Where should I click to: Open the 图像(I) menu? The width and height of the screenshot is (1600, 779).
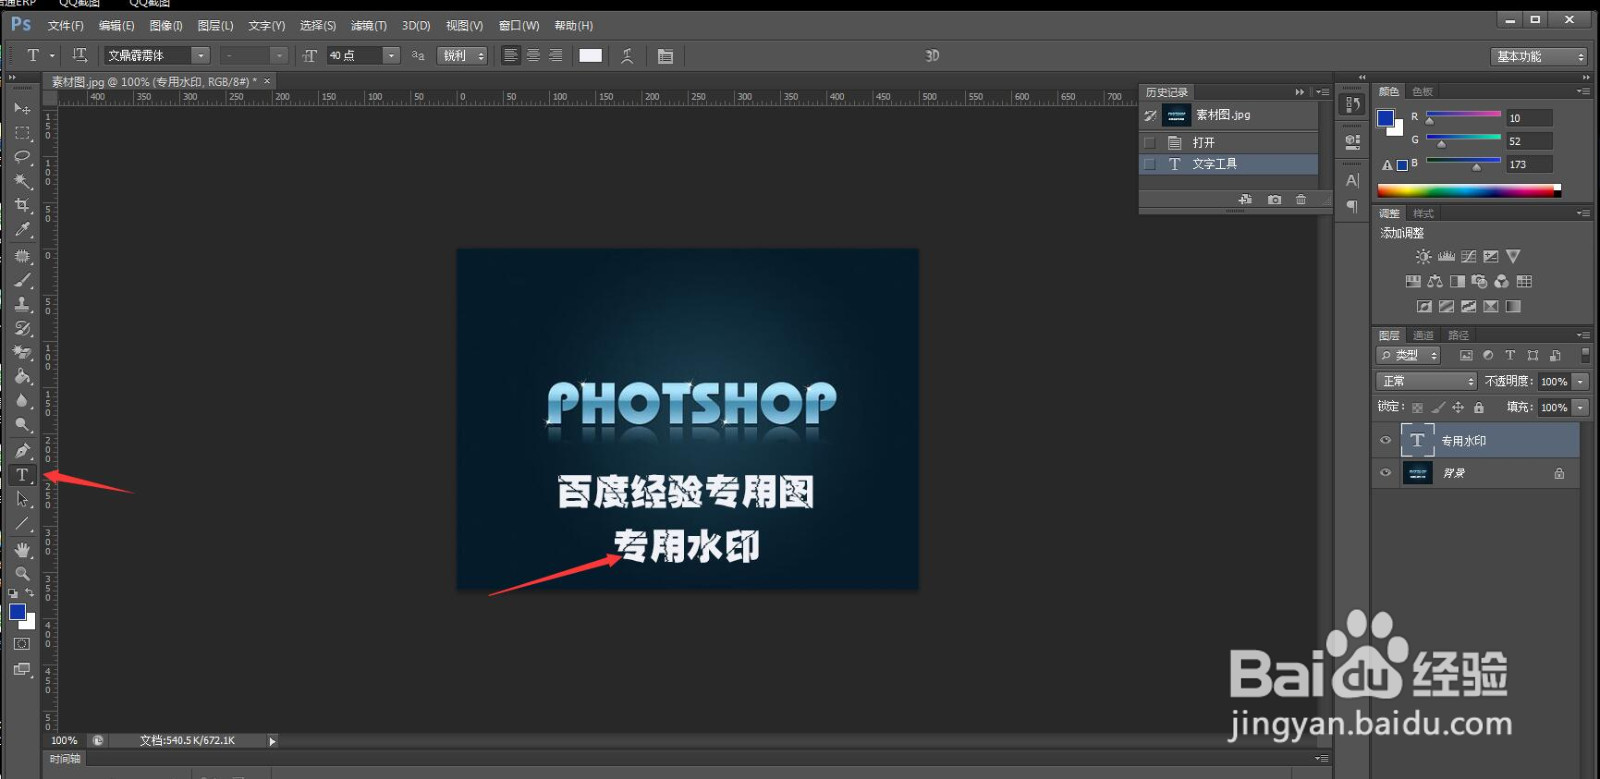click(x=166, y=25)
